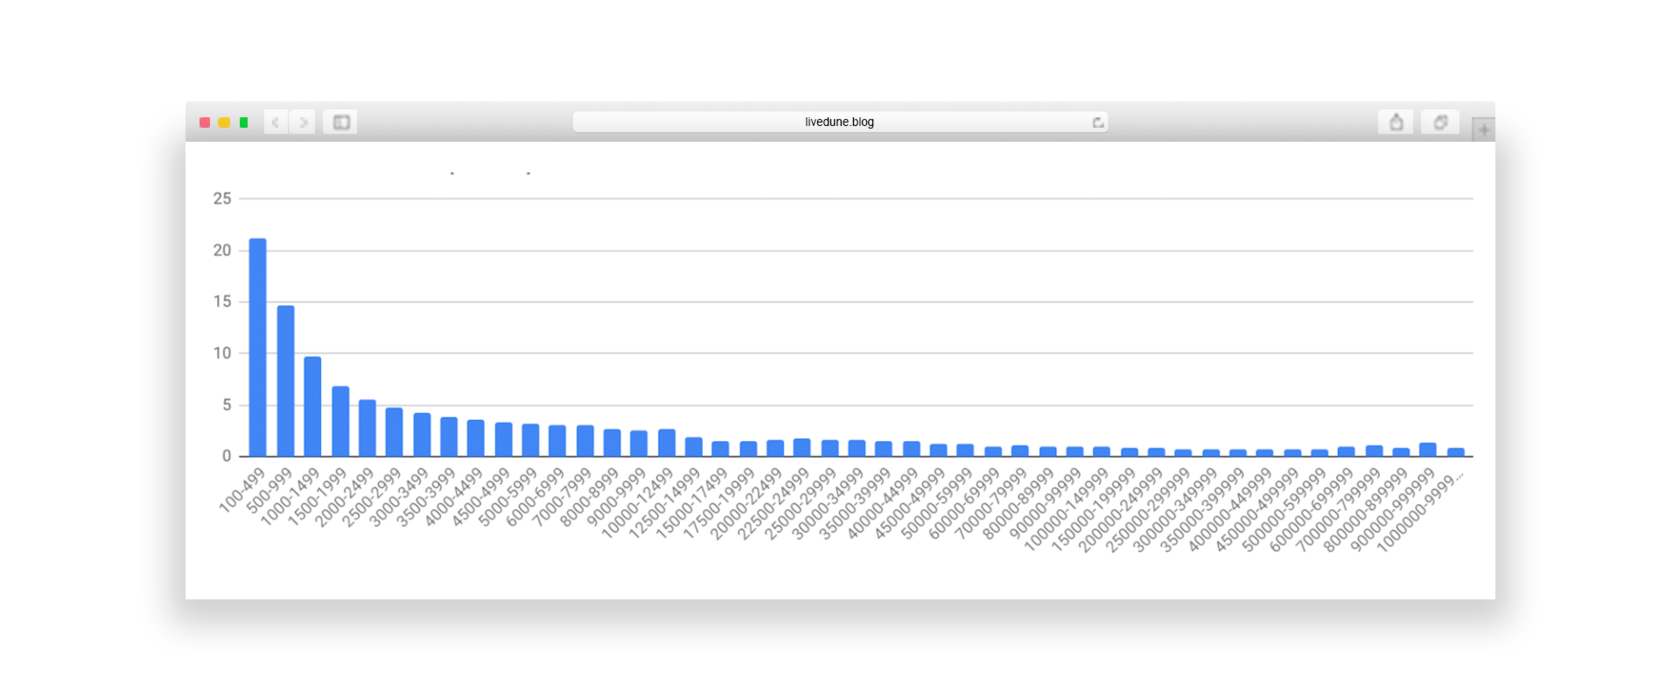
Task: Open a new tab with plus button
Action: (x=1483, y=130)
